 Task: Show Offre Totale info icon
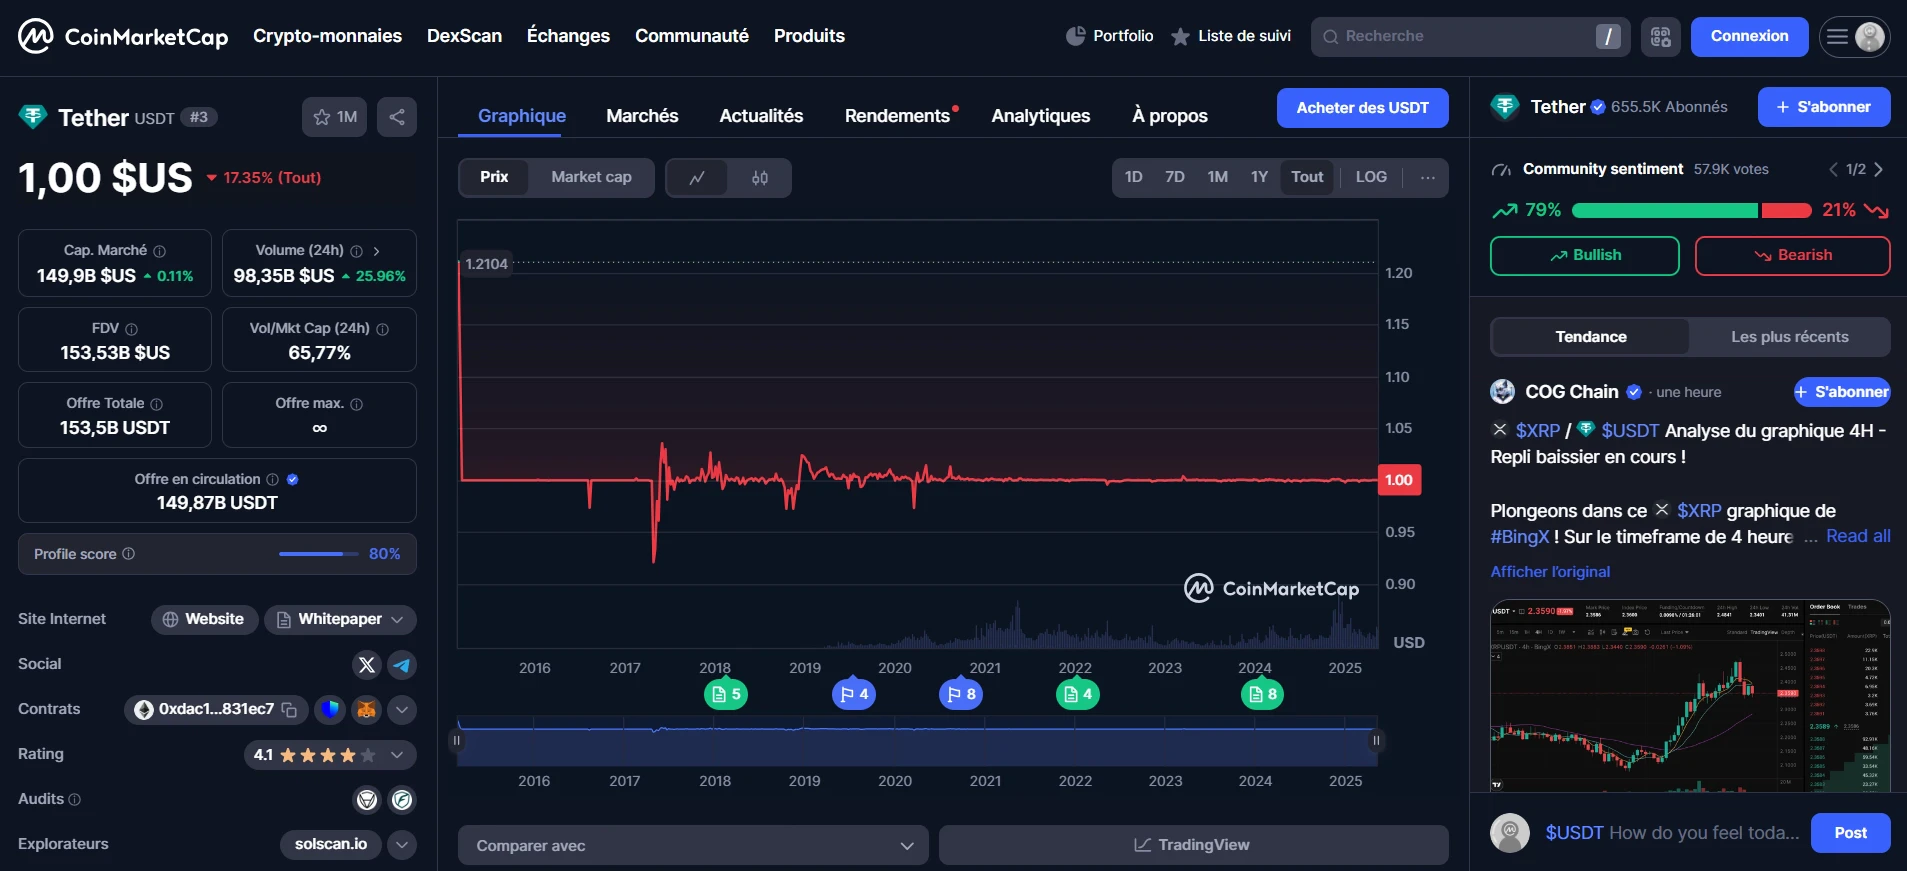point(156,404)
